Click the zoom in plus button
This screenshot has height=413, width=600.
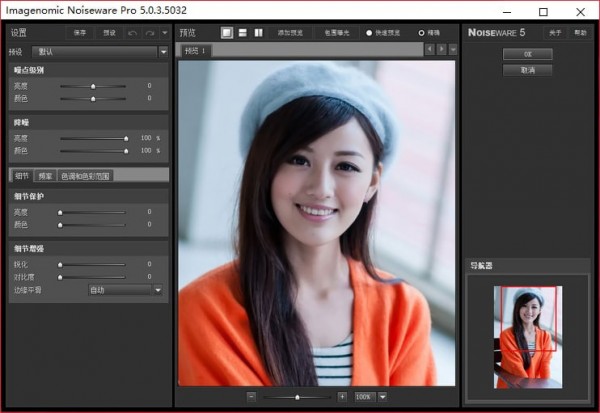(342, 396)
